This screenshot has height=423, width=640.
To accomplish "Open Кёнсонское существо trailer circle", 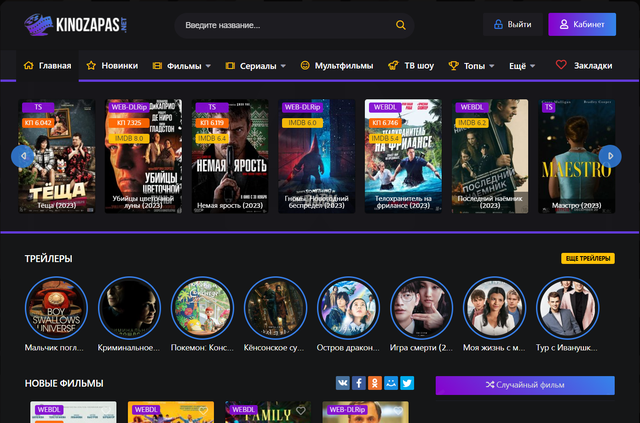I will 276,308.
